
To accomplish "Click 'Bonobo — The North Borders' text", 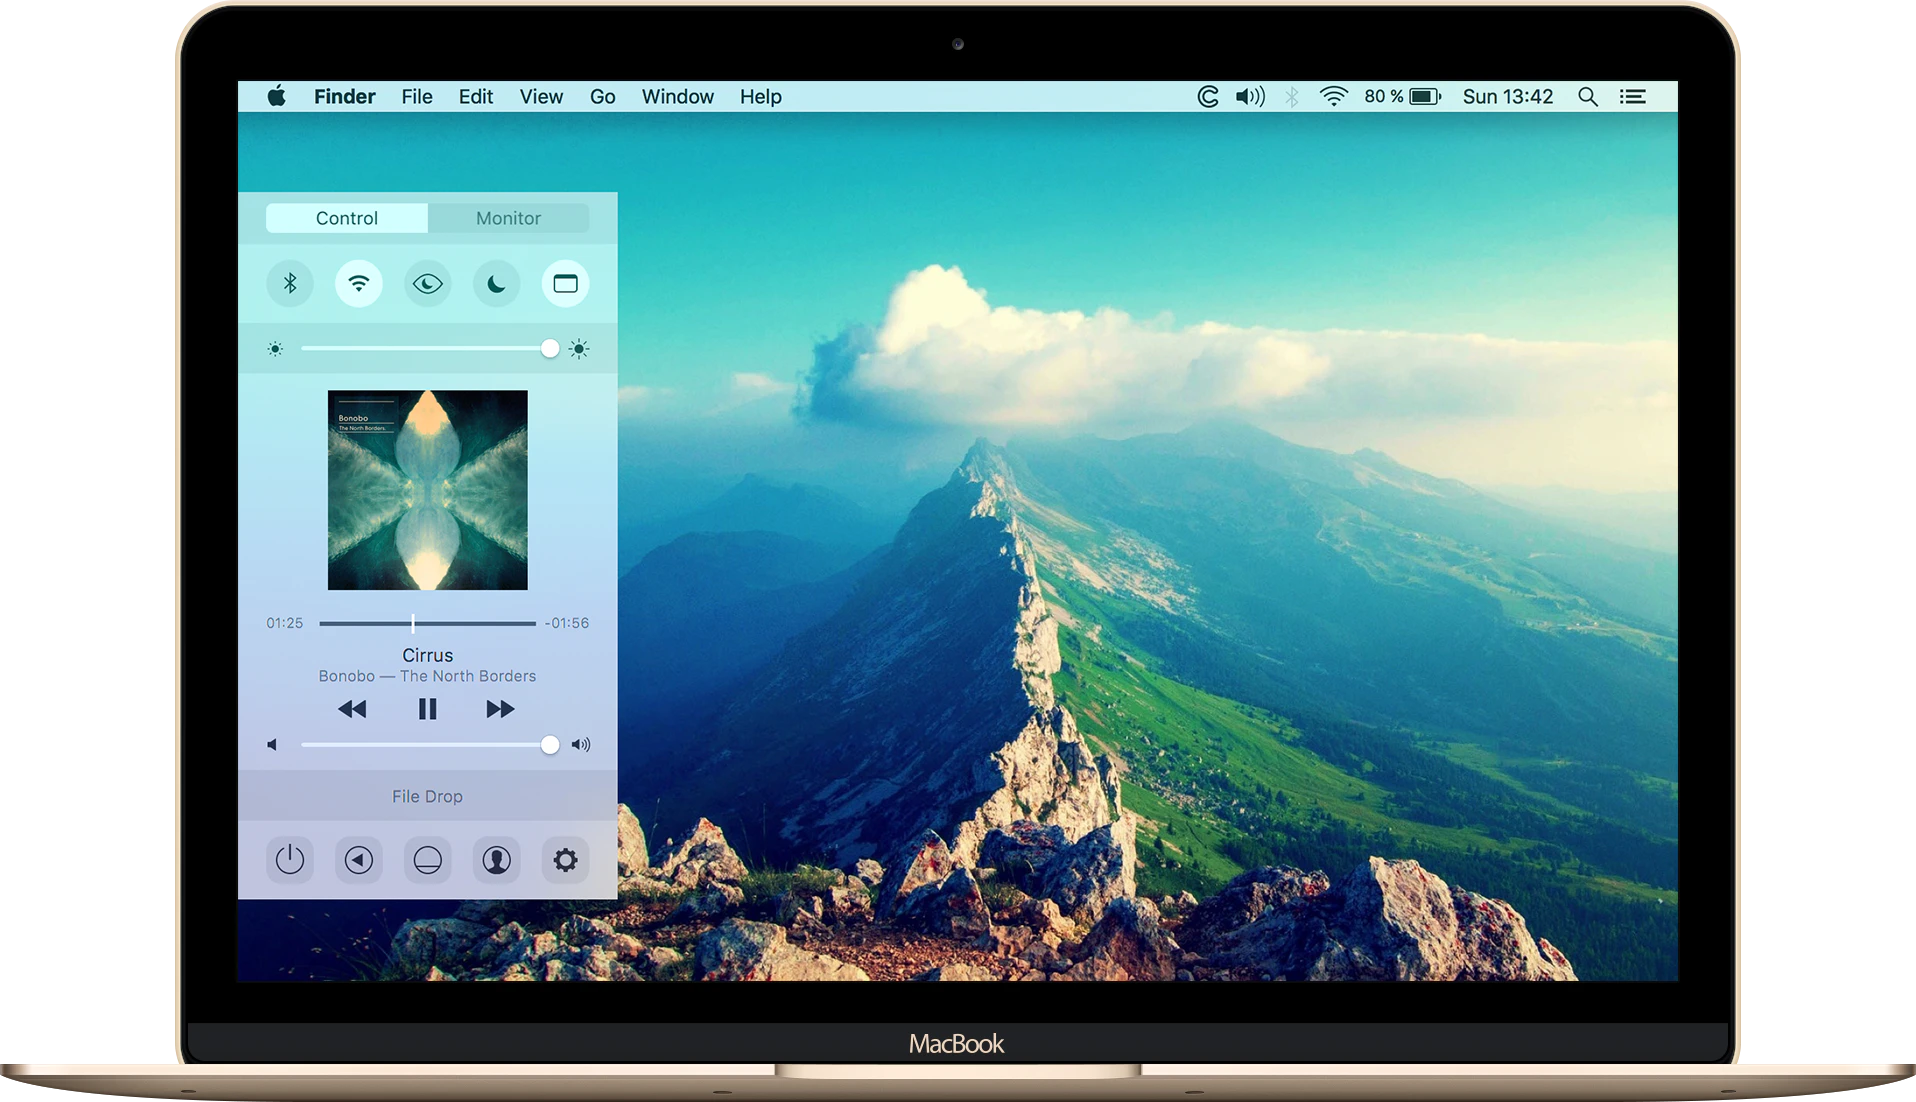I will (x=428, y=676).
